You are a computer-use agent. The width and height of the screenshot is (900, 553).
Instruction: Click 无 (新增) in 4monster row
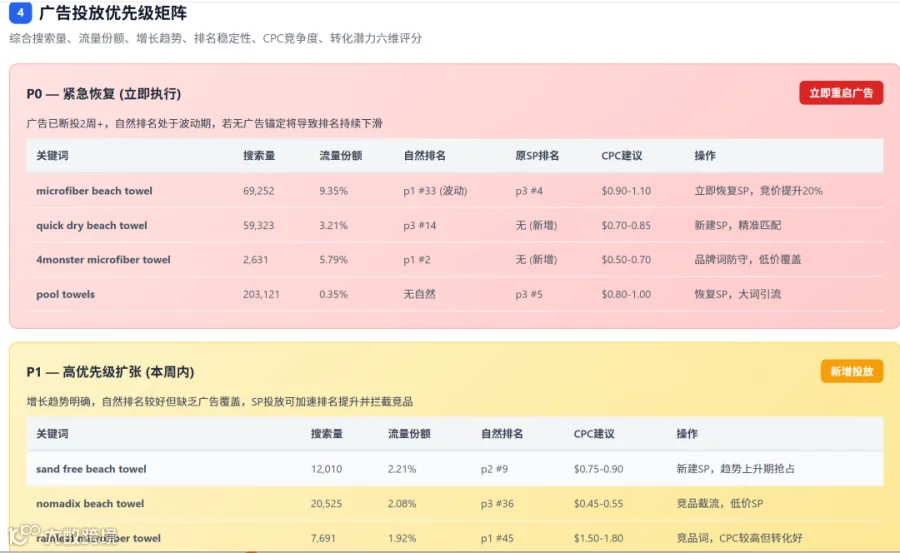click(536, 260)
